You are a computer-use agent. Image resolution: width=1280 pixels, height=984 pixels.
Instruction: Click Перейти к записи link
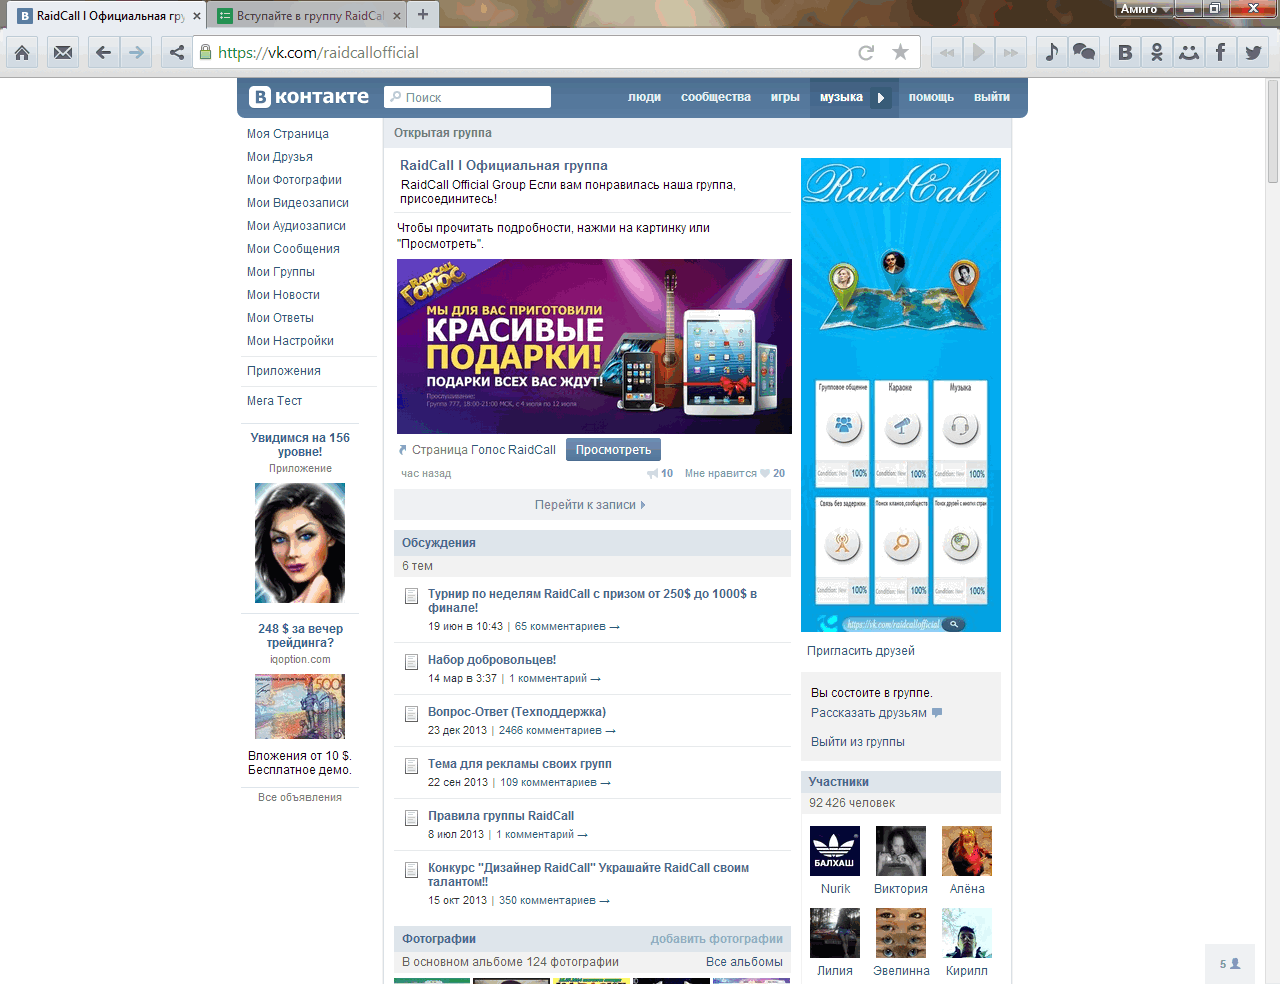pyautogui.click(x=590, y=505)
